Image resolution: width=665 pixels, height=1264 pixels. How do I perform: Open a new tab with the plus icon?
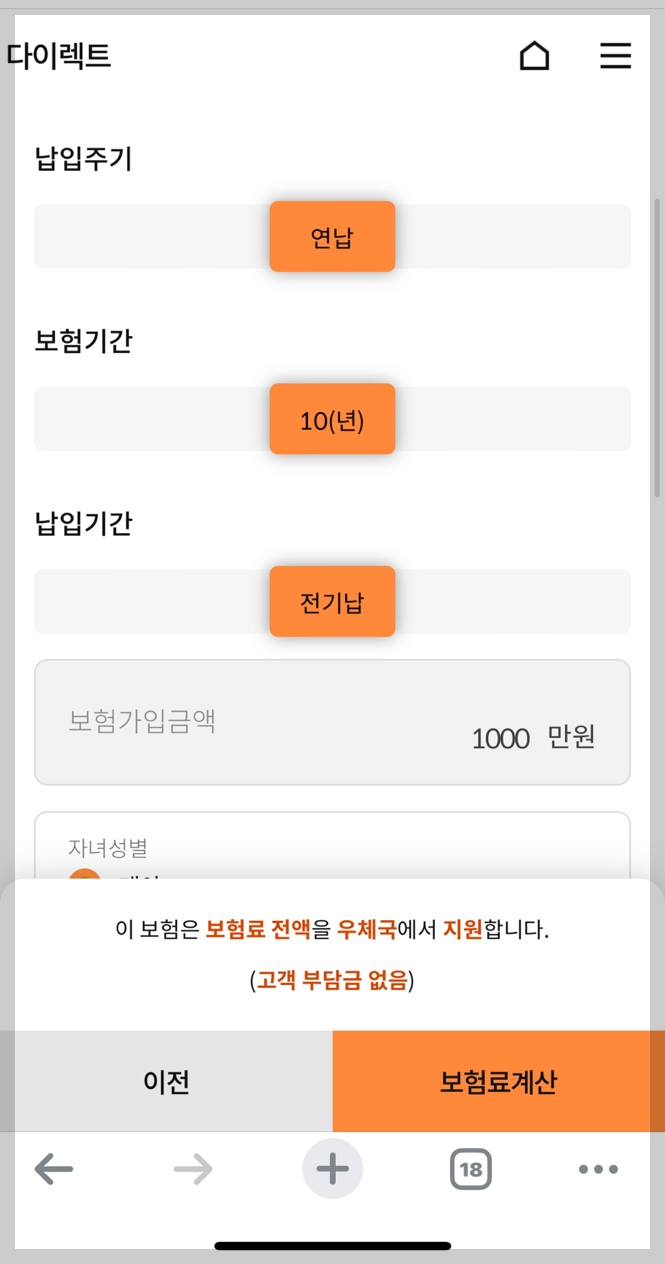(x=332, y=1169)
